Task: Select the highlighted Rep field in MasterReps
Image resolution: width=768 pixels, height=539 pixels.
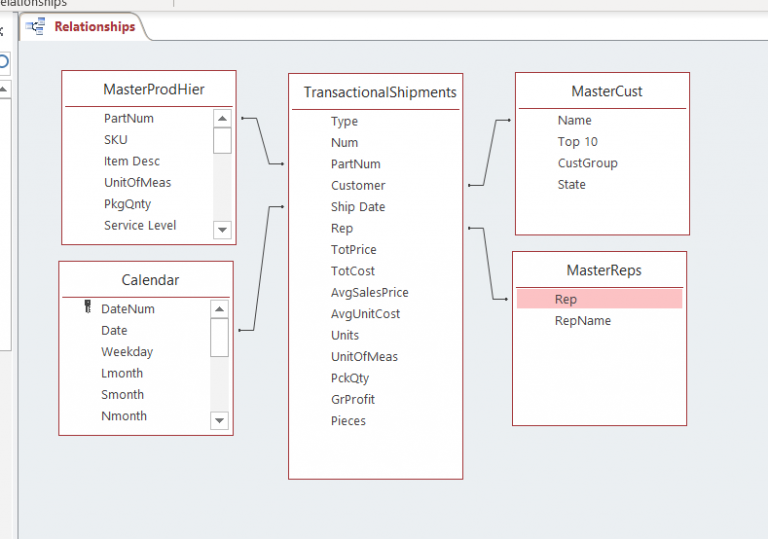Action: point(566,299)
